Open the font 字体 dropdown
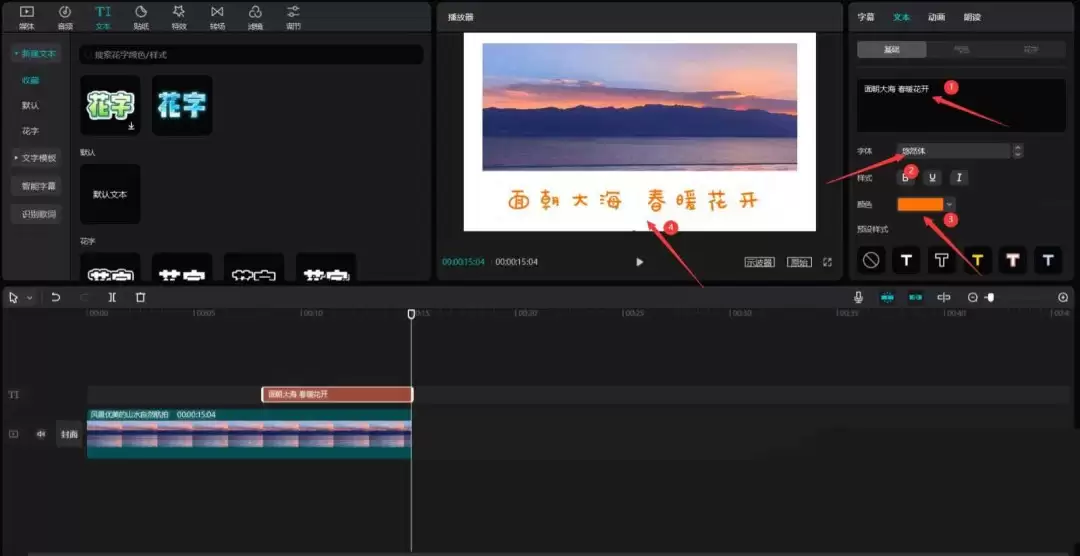The width and height of the screenshot is (1080, 556). coord(959,151)
